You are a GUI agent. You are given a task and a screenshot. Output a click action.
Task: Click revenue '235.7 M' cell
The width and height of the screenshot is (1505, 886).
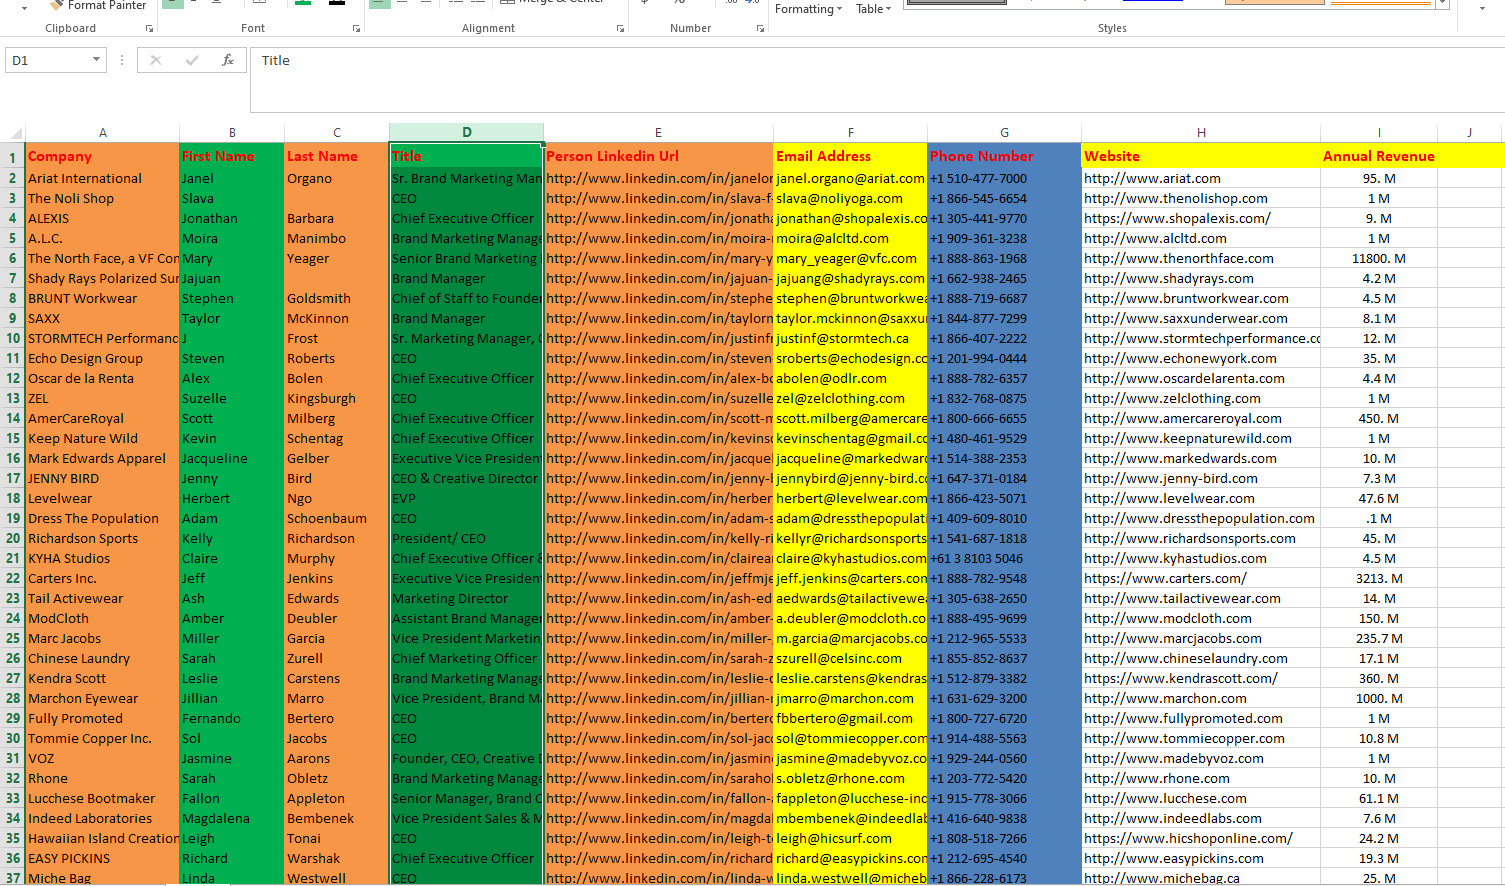point(1379,638)
